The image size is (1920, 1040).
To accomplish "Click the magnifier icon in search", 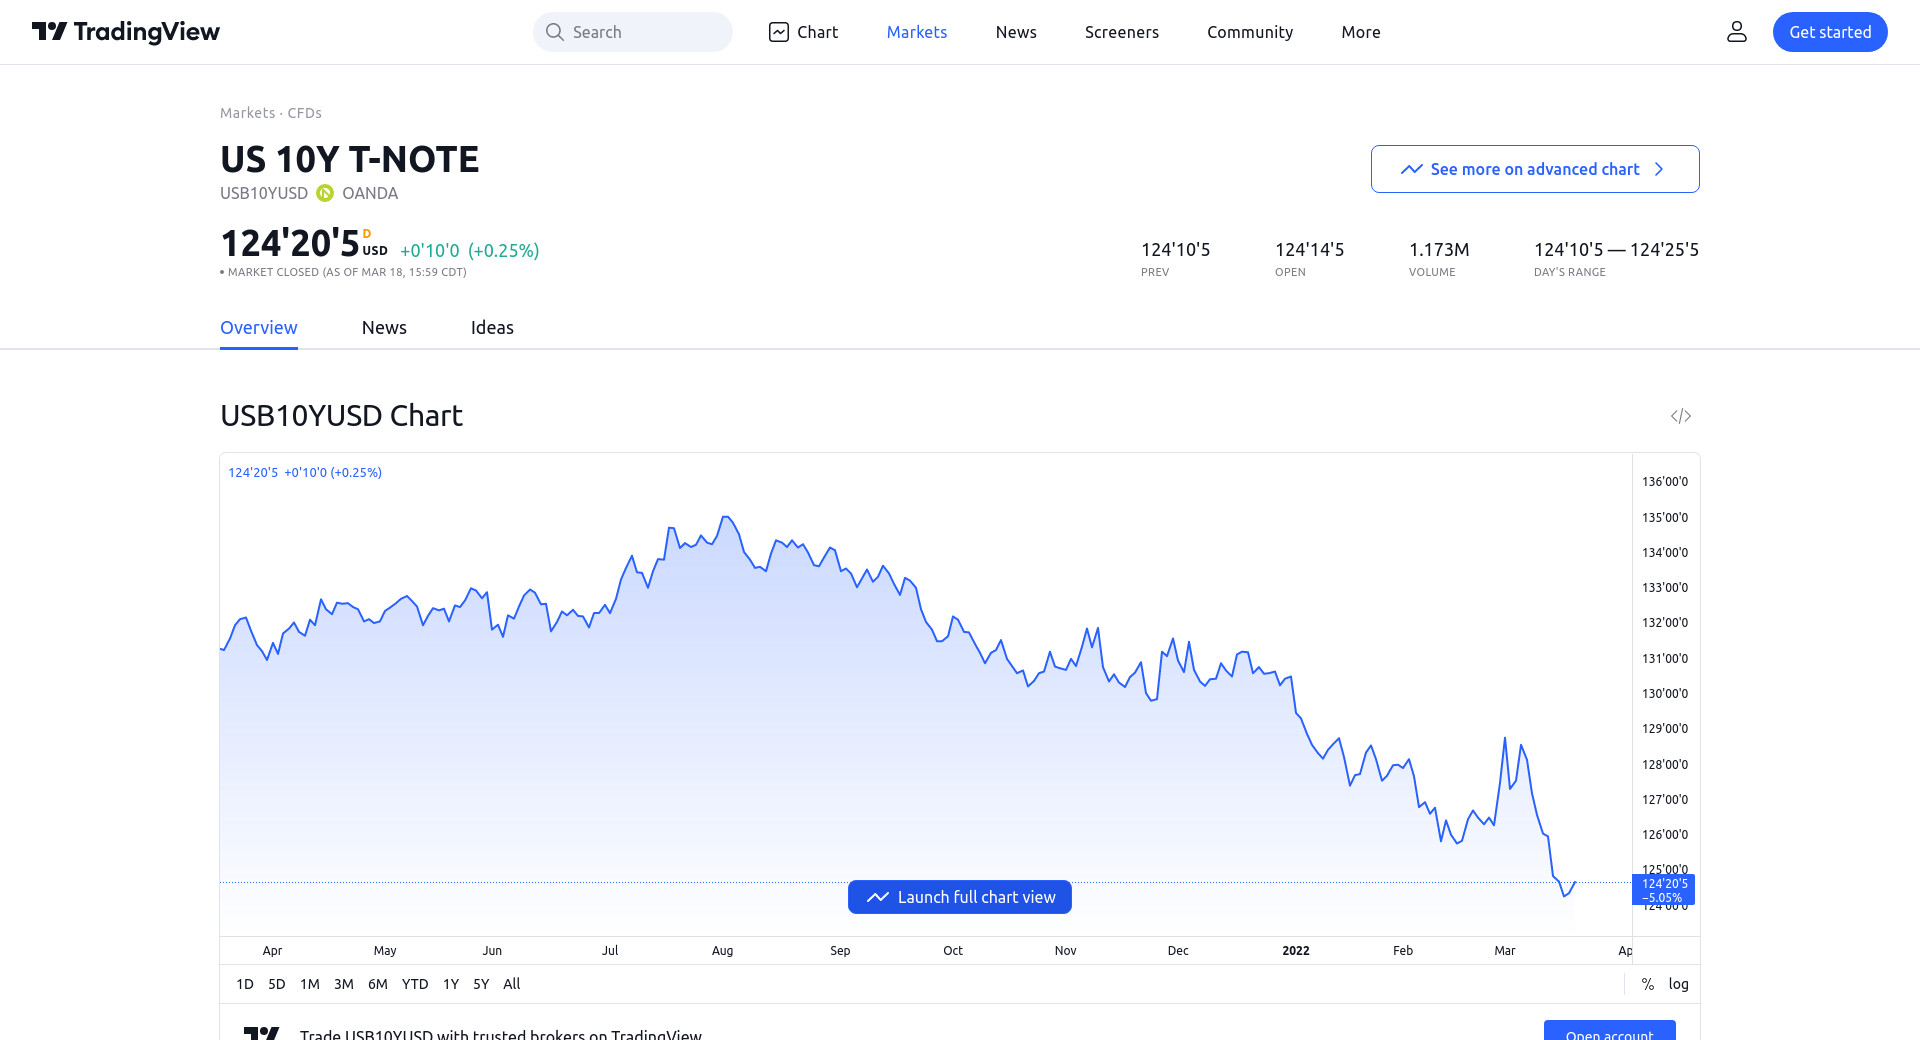I will point(555,32).
